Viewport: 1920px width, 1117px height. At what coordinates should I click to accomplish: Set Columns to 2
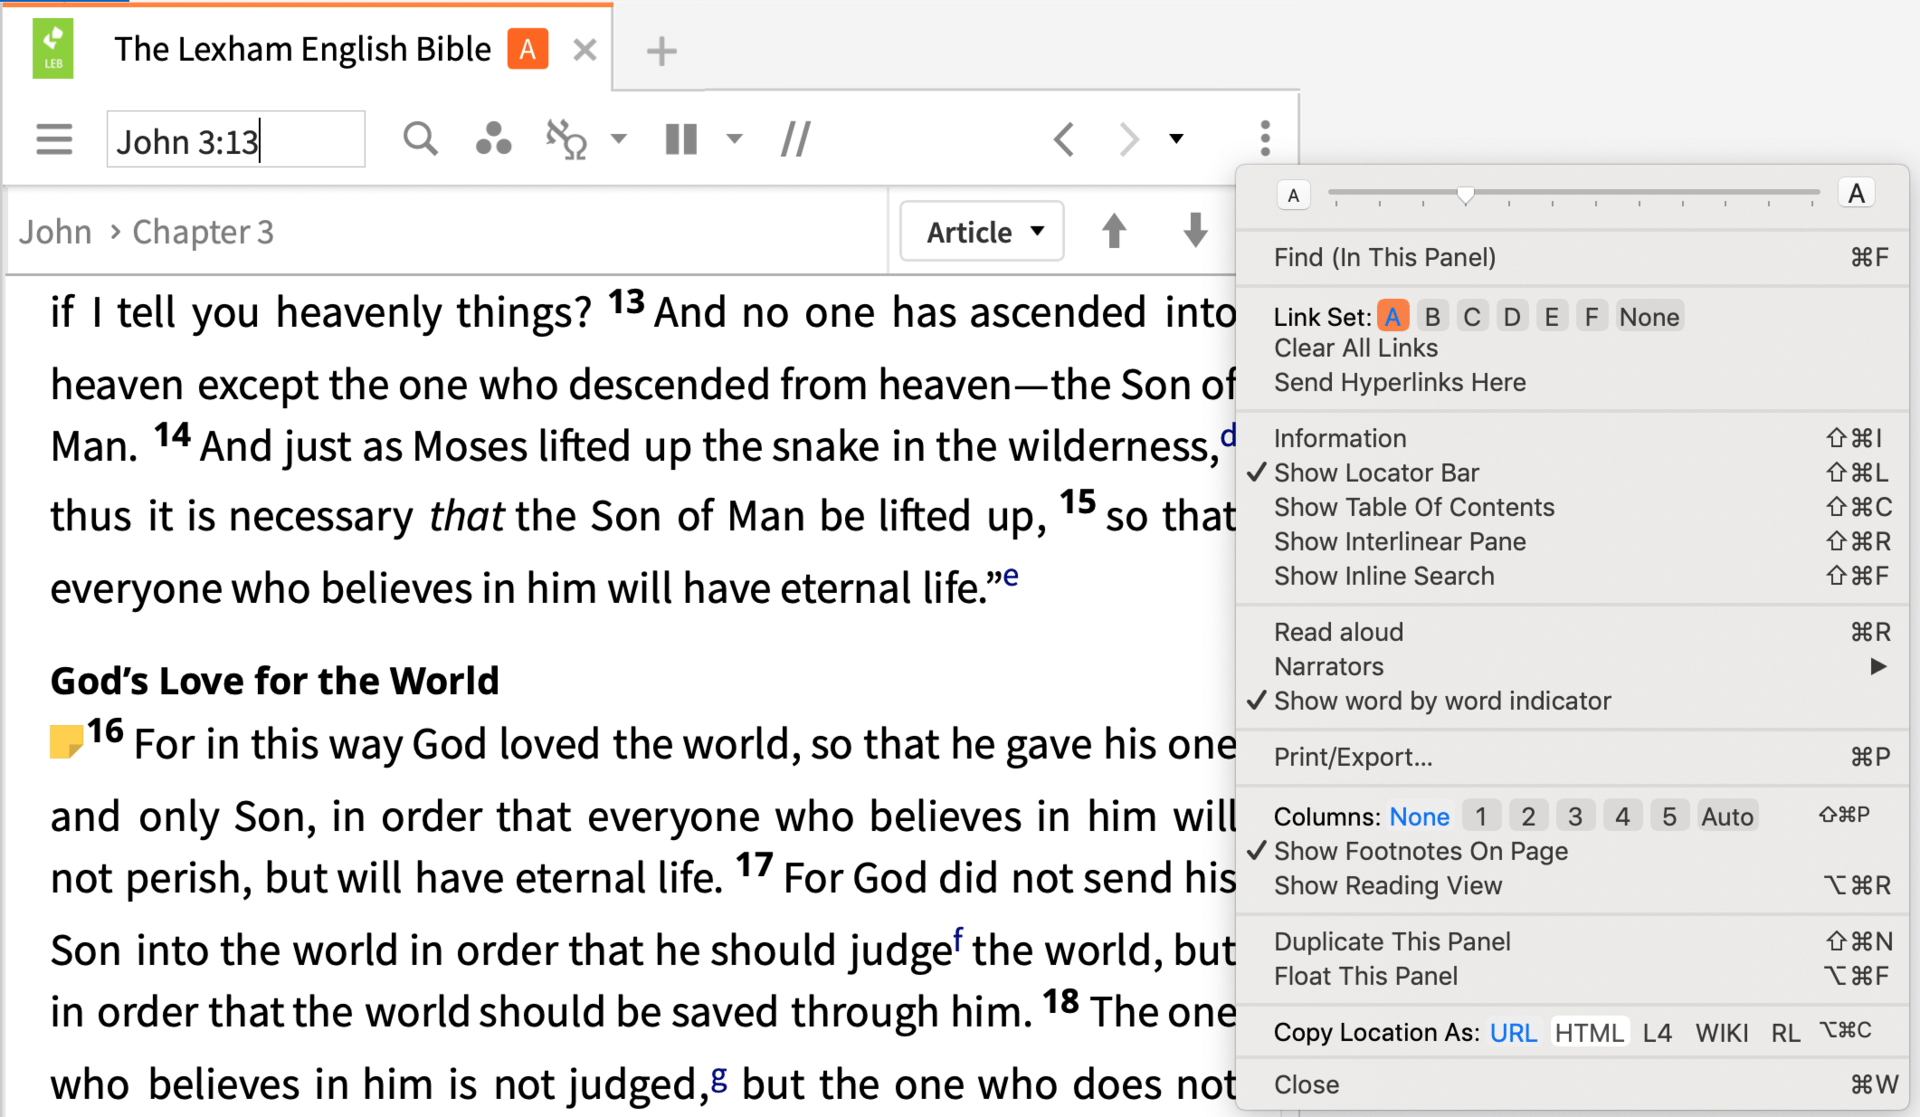tap(1528, 817)
